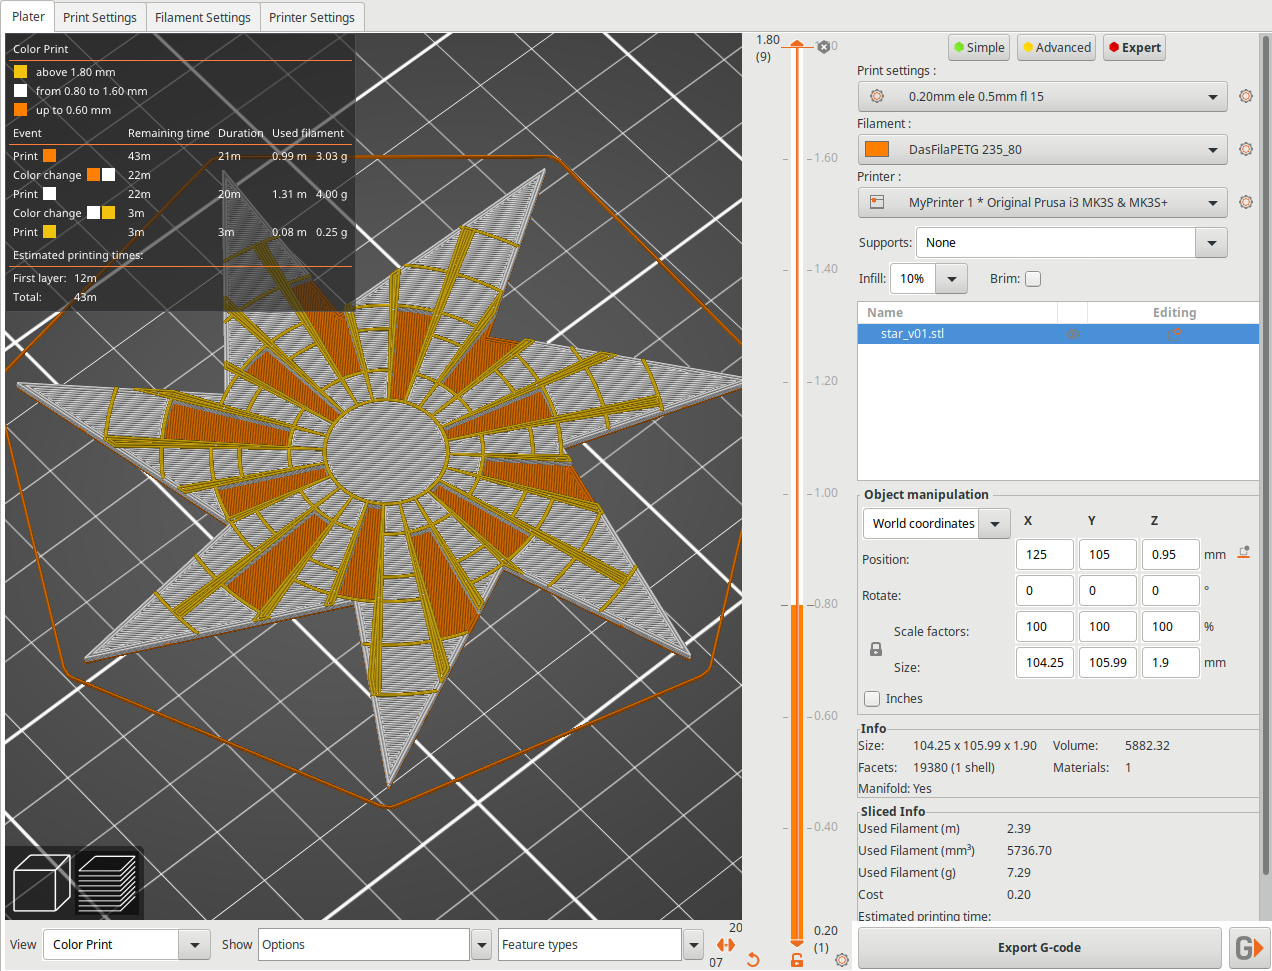Click the printer icon in Printer preset
The height and width of the screenshot is (971, 1272).
(x=877, y=202)
